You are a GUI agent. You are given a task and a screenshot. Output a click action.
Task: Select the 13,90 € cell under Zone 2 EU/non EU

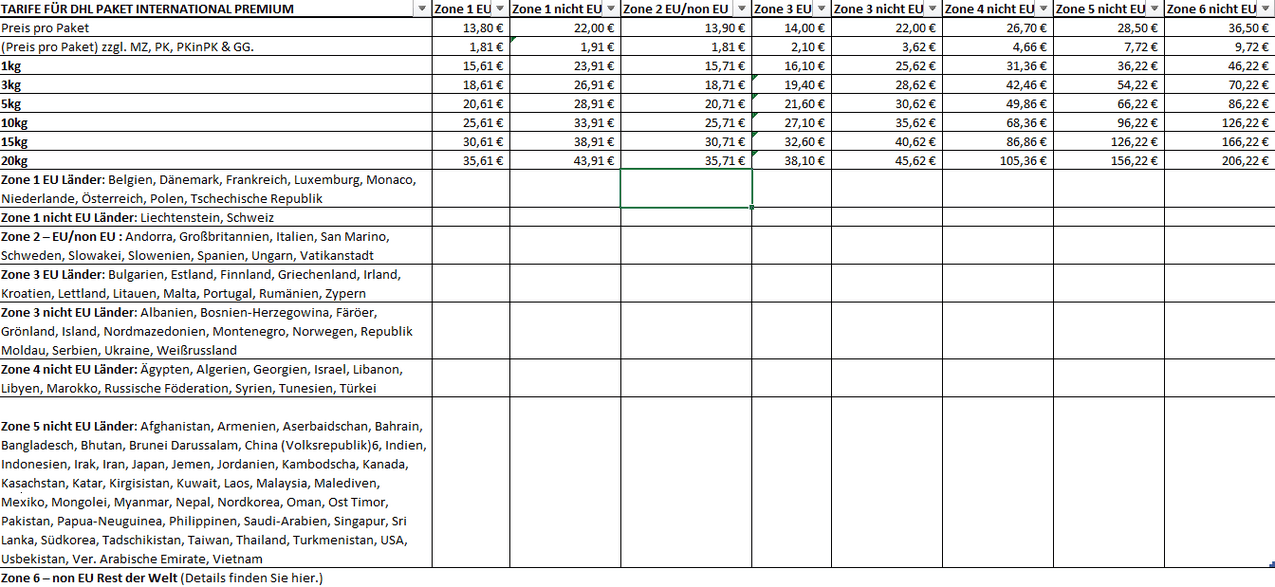(686, 28)
